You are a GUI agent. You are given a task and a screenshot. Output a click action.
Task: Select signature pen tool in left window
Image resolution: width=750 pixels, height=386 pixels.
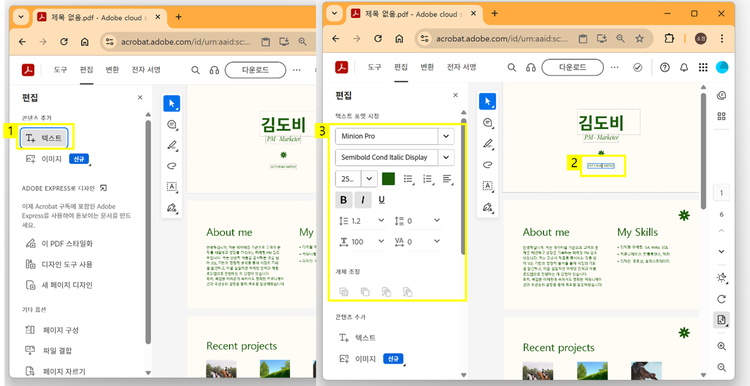[172, 208]
